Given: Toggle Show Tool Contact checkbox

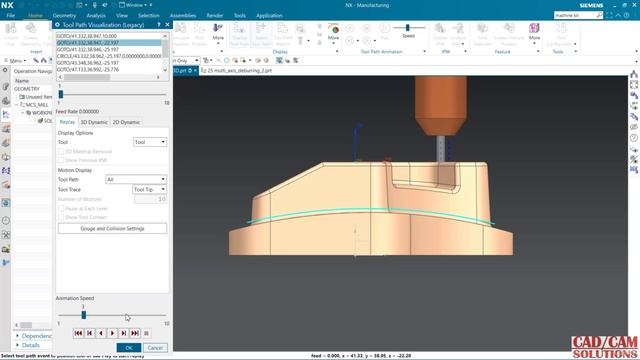Looking at the screenshot, I should click(x=61, y=217).
